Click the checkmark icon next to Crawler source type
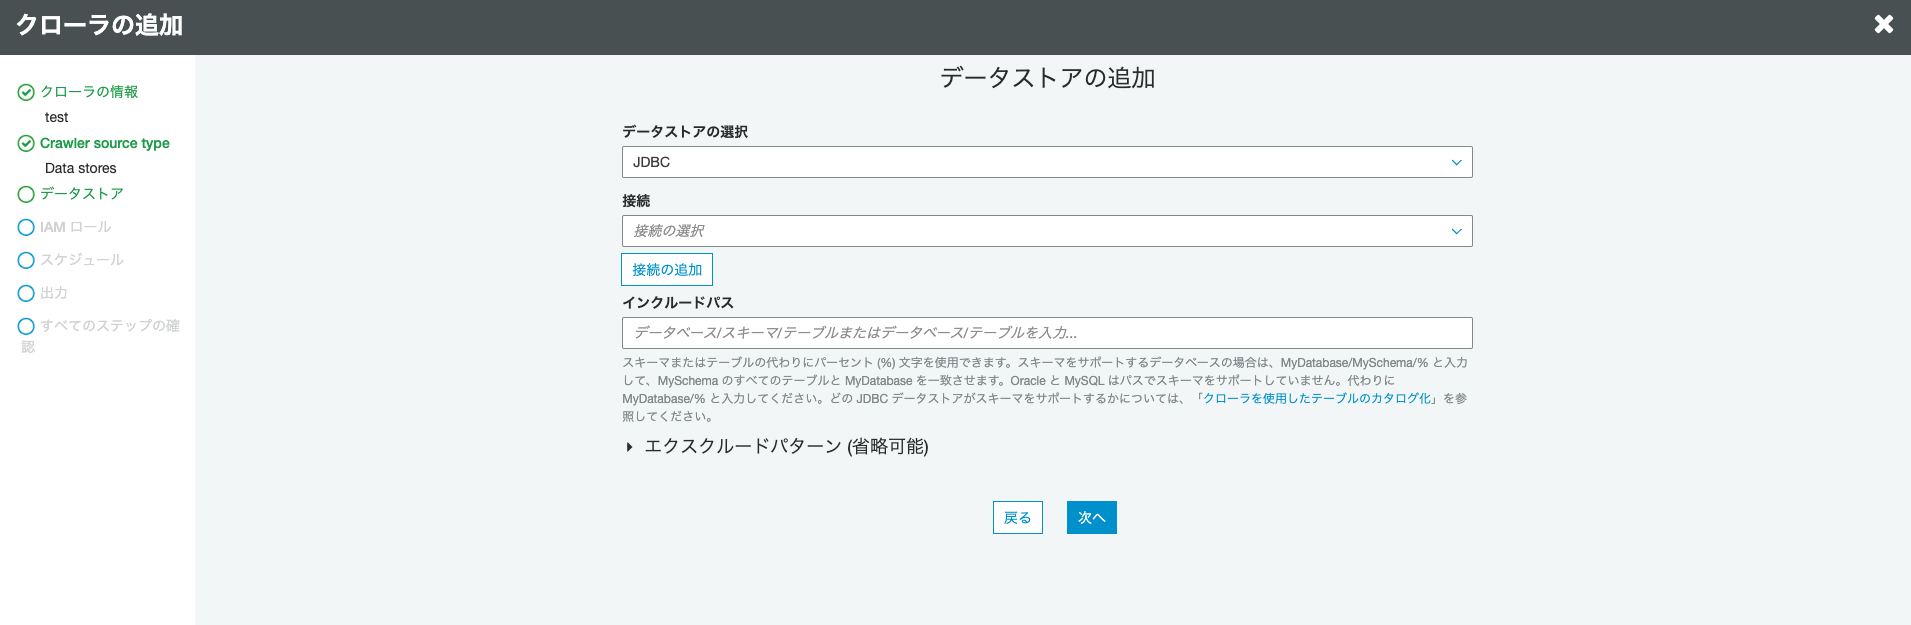Screen dimensions: 1911x625 pyautogui.click(x=26, y=143)
